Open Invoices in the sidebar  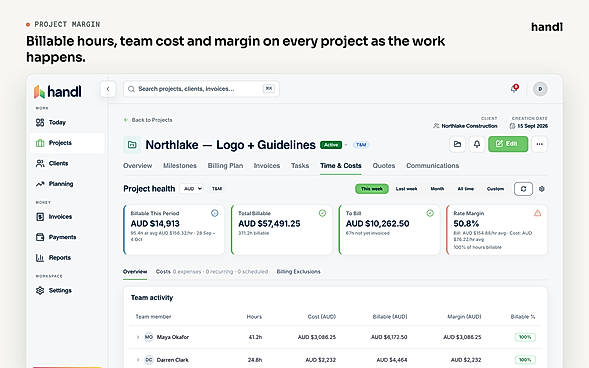pyautogui.click(x=67, y=217)
